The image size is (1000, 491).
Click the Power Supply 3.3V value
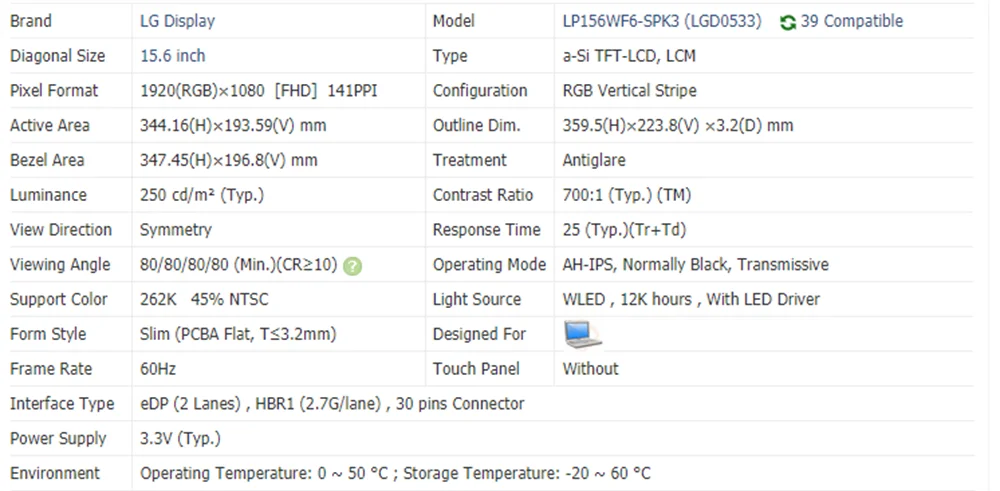(x=180, y=438)
